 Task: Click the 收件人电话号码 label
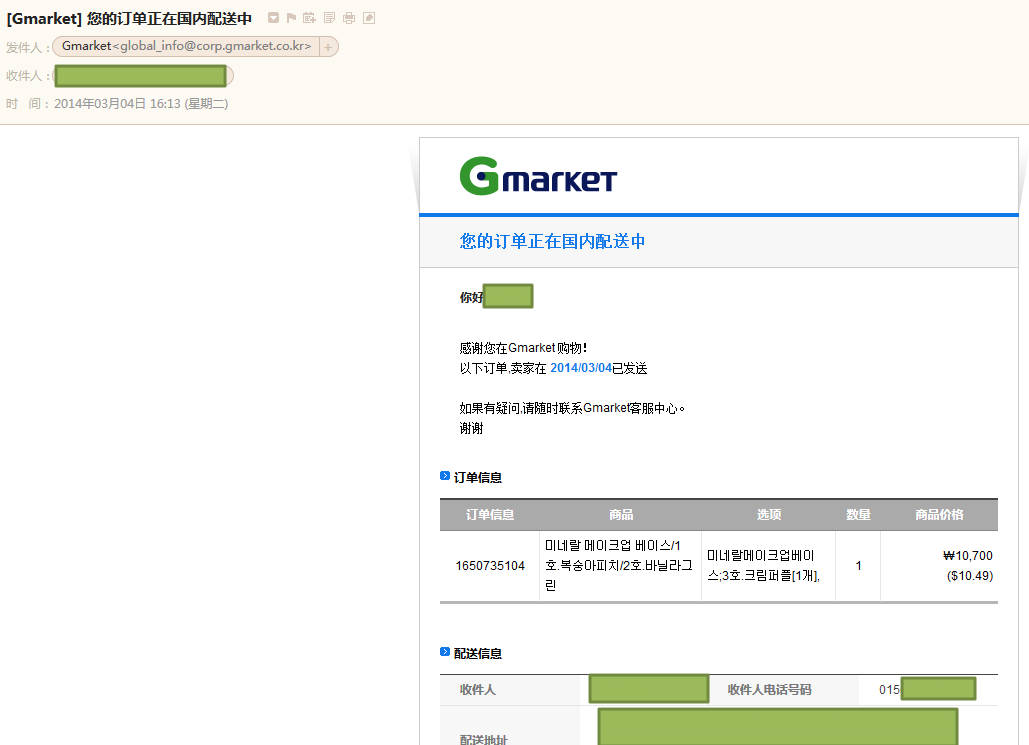(x=769, y=690)
